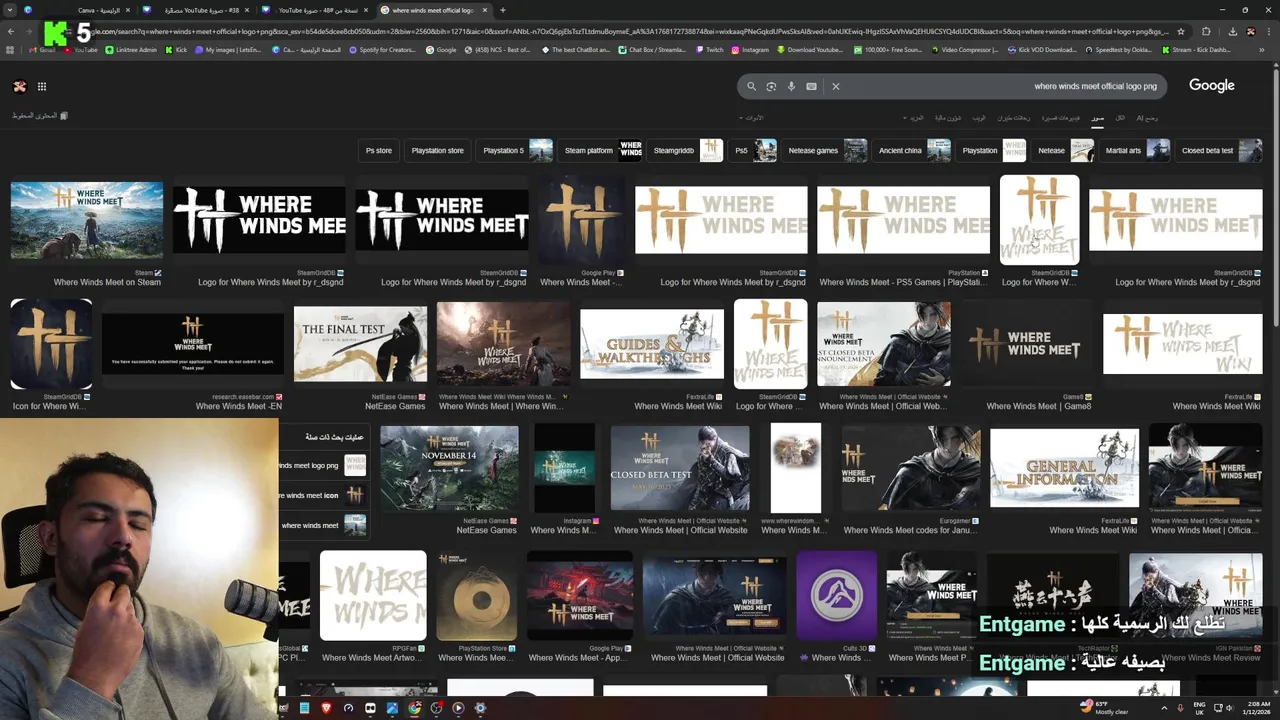This screenshot has width=1280, height=720.
Task: Click the Steamgriddb filter chip
Action: (x=685, y=150)
